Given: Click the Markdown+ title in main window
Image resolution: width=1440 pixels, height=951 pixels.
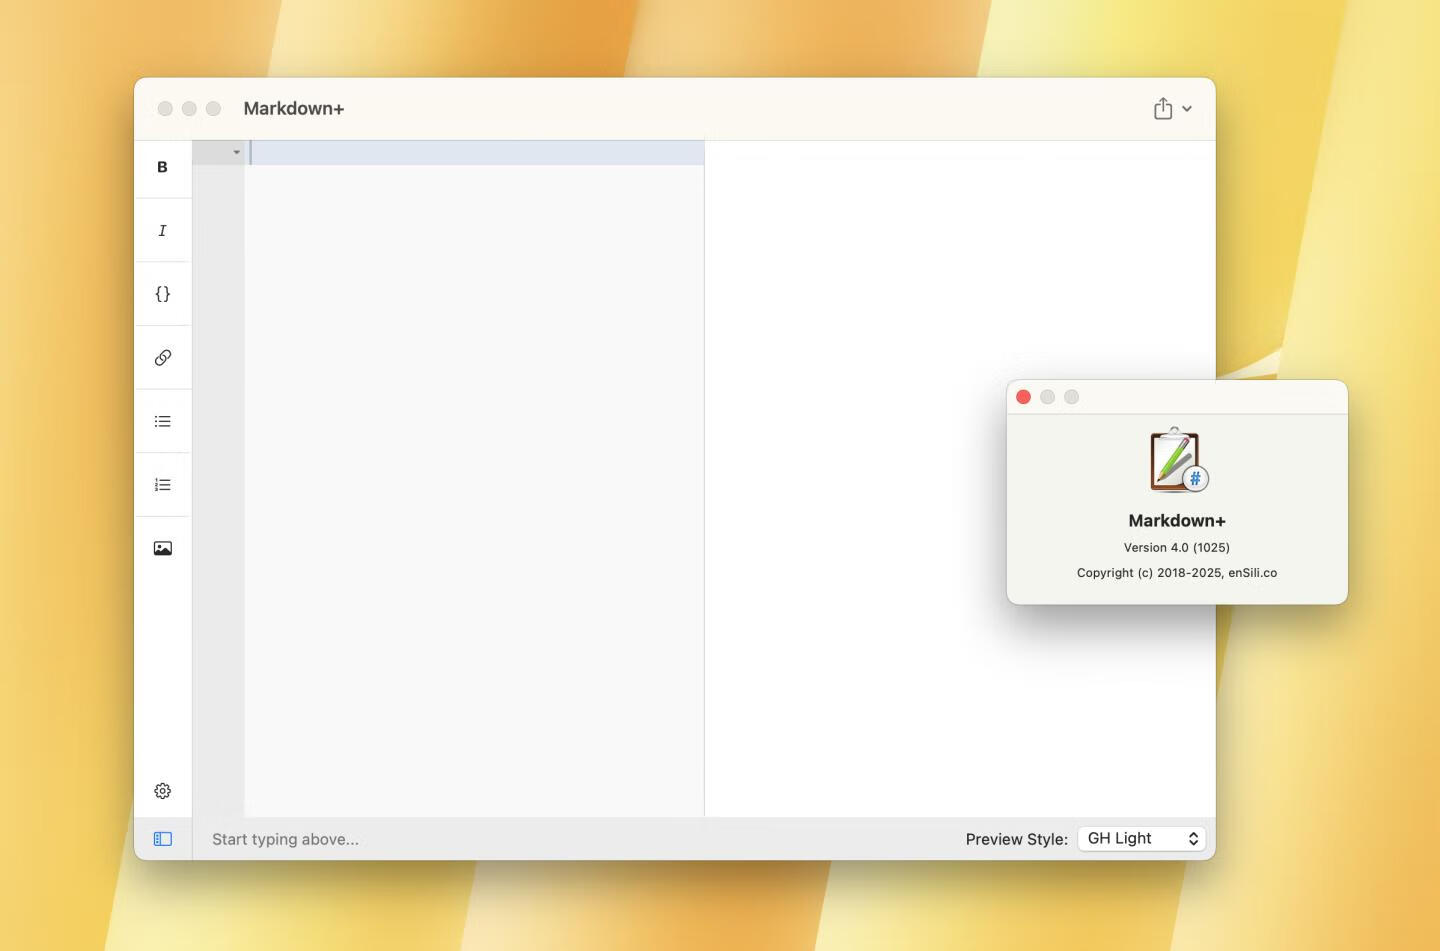Looking at the screenshot, I should pos(293,108).
